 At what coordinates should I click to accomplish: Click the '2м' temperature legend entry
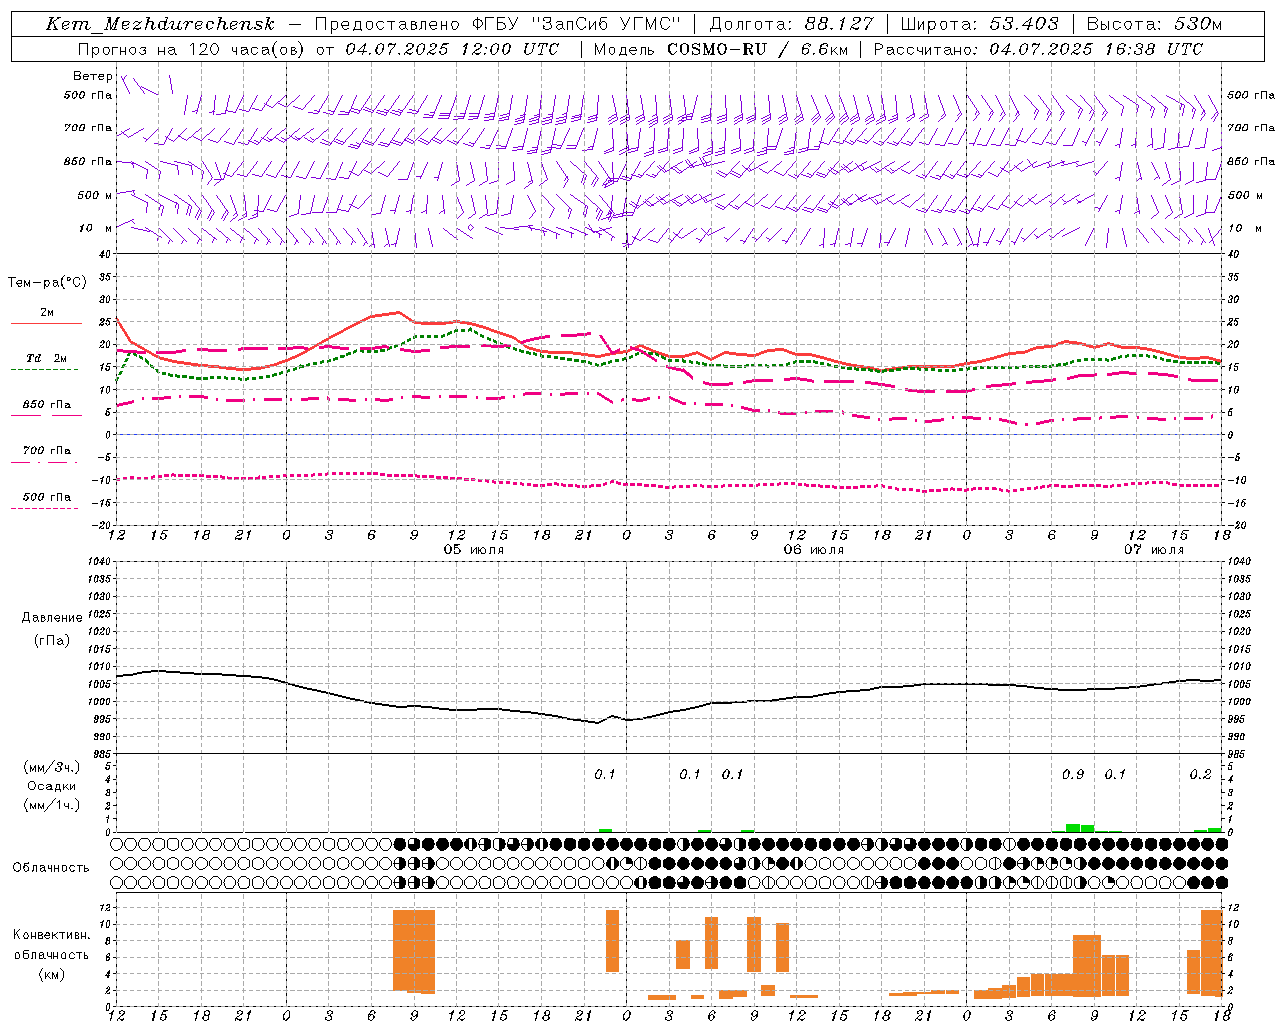[47, 313]
